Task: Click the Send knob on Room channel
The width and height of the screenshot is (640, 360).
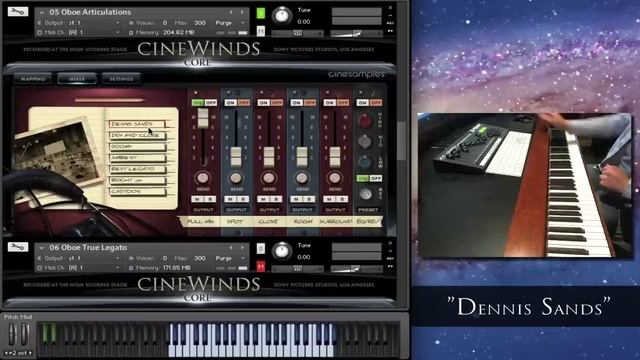Action: (302, 178)
